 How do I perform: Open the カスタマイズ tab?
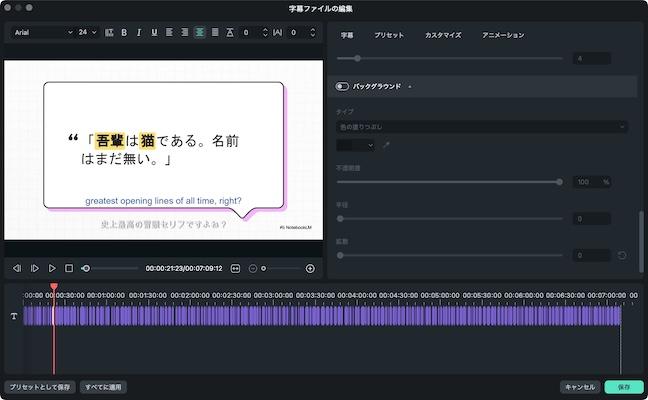tap(443, 35)
